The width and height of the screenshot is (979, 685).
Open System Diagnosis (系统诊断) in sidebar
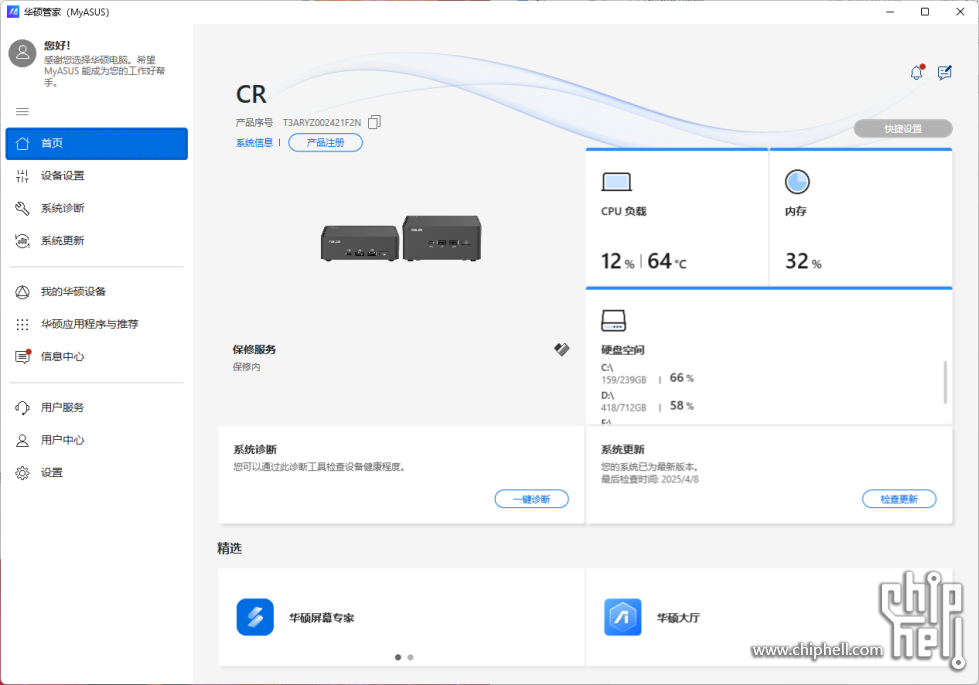(97, 209)
